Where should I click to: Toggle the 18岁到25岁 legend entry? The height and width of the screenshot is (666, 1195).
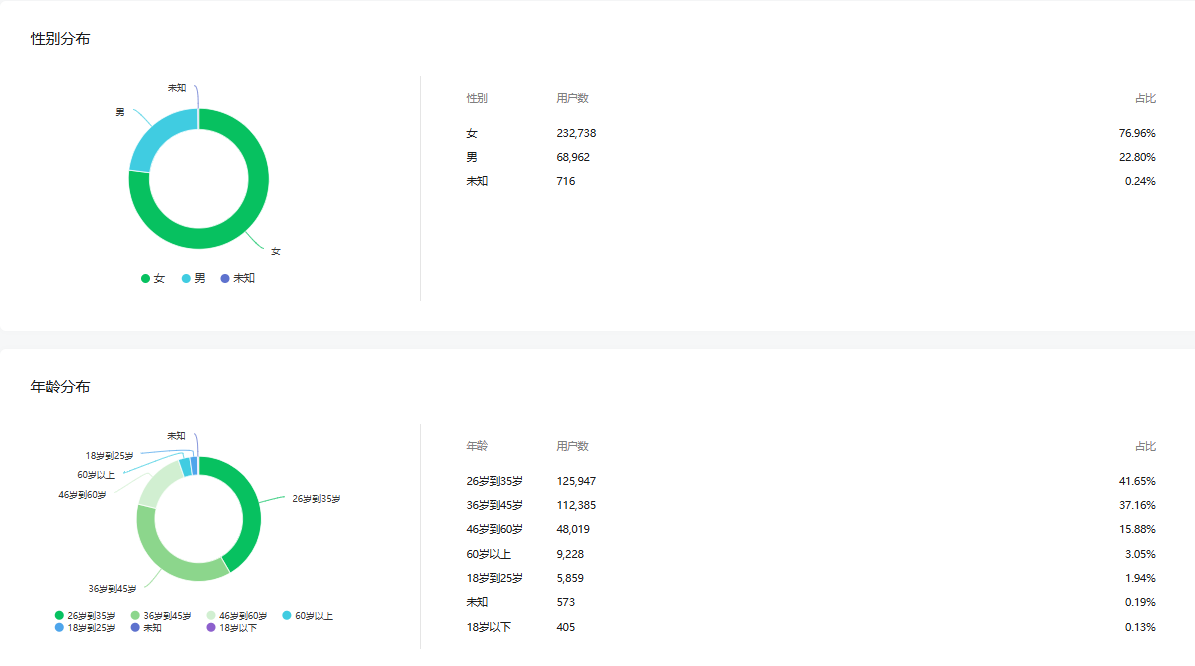85,627
